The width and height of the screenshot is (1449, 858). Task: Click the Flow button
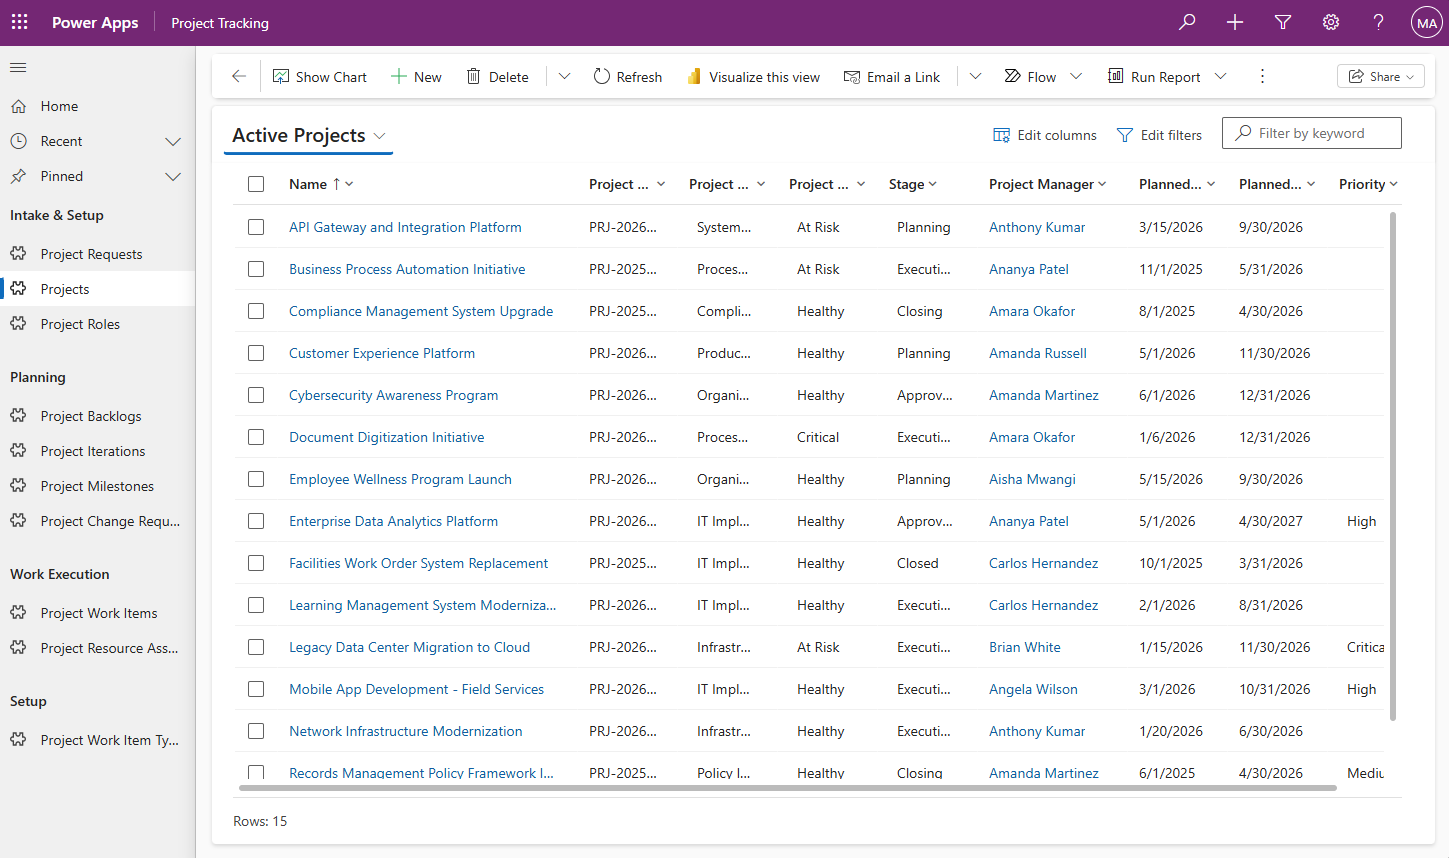tap(1030, 77)
